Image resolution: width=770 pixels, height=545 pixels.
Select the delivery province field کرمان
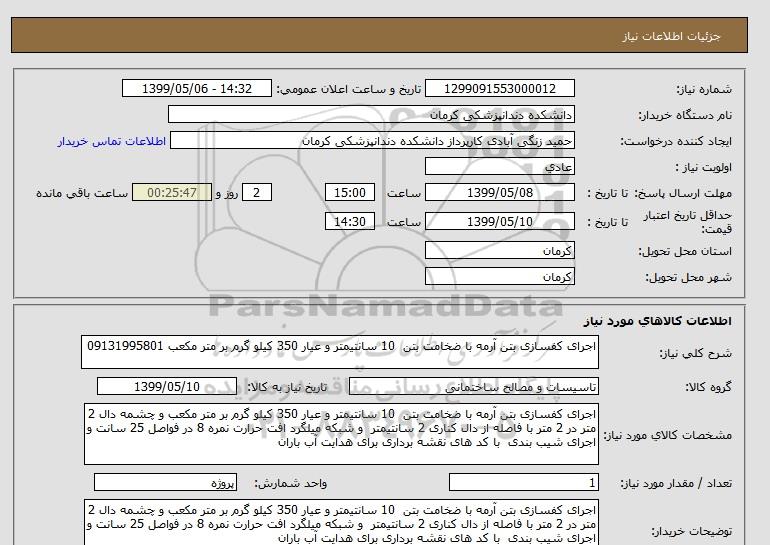(499, 250)
